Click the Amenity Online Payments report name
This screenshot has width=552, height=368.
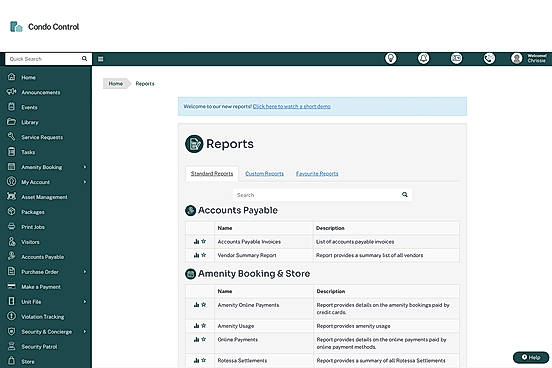[248, 305]
